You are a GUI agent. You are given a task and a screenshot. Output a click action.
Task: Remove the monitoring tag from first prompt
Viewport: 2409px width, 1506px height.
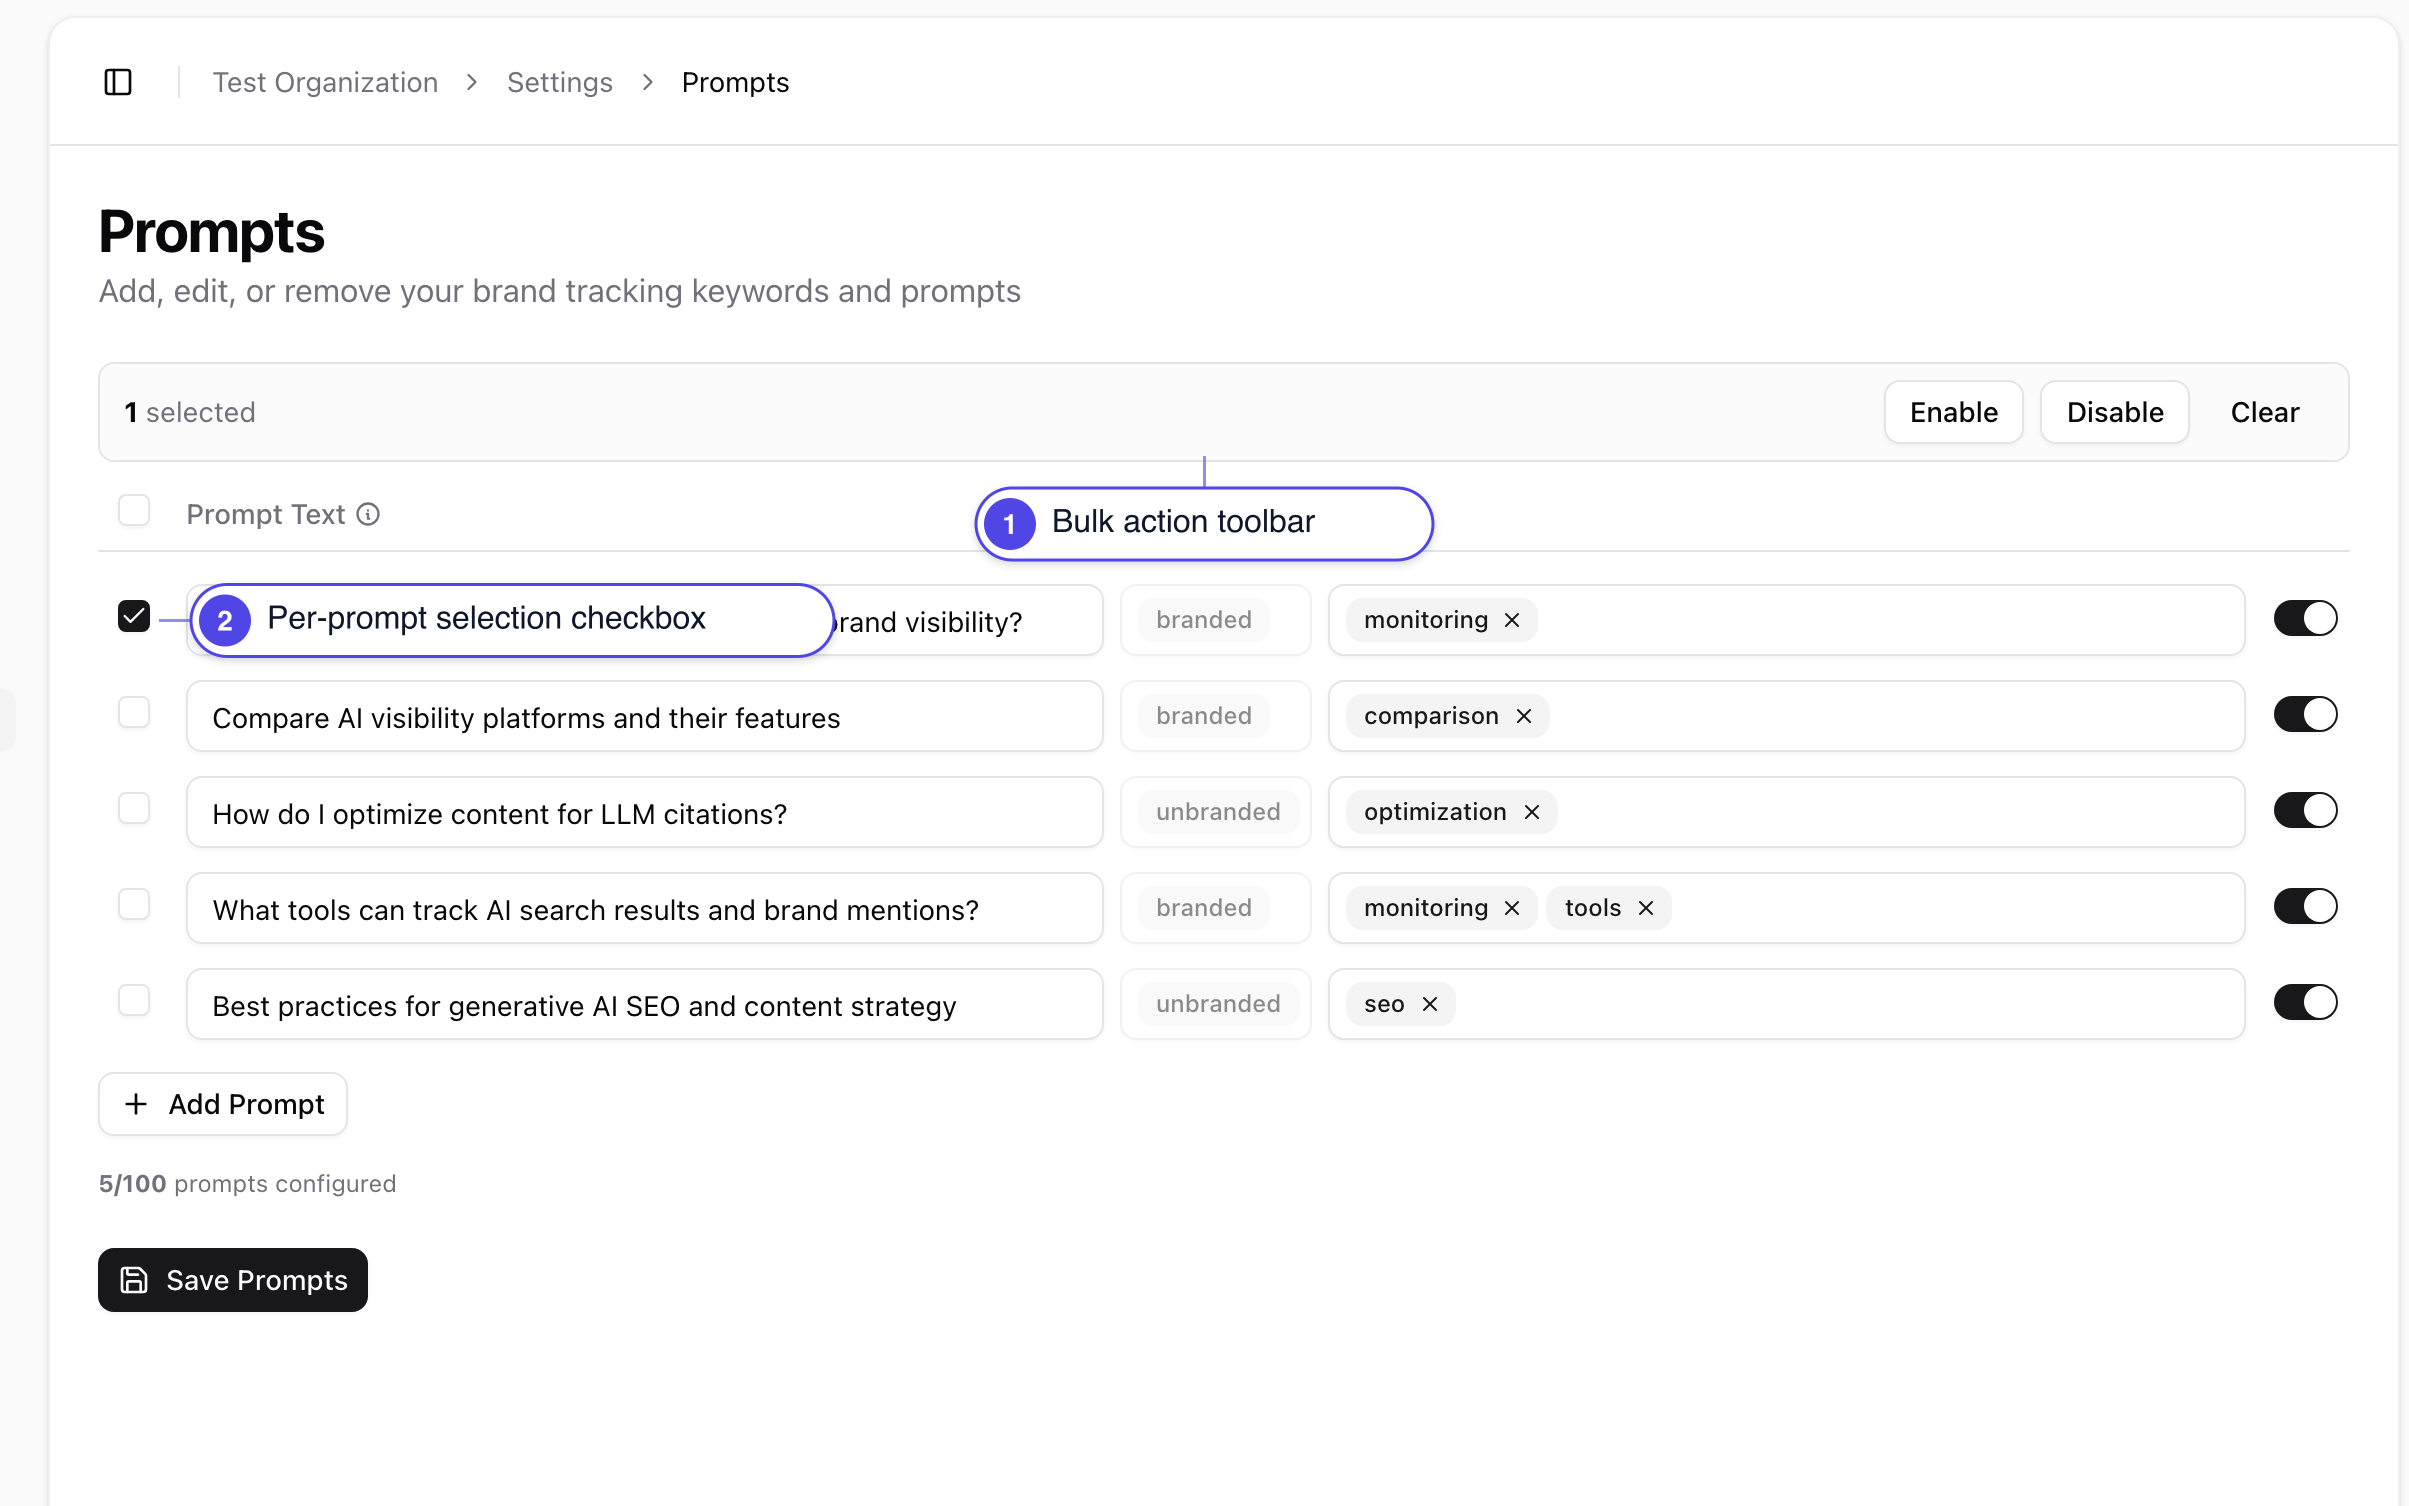coord(1512,620)
